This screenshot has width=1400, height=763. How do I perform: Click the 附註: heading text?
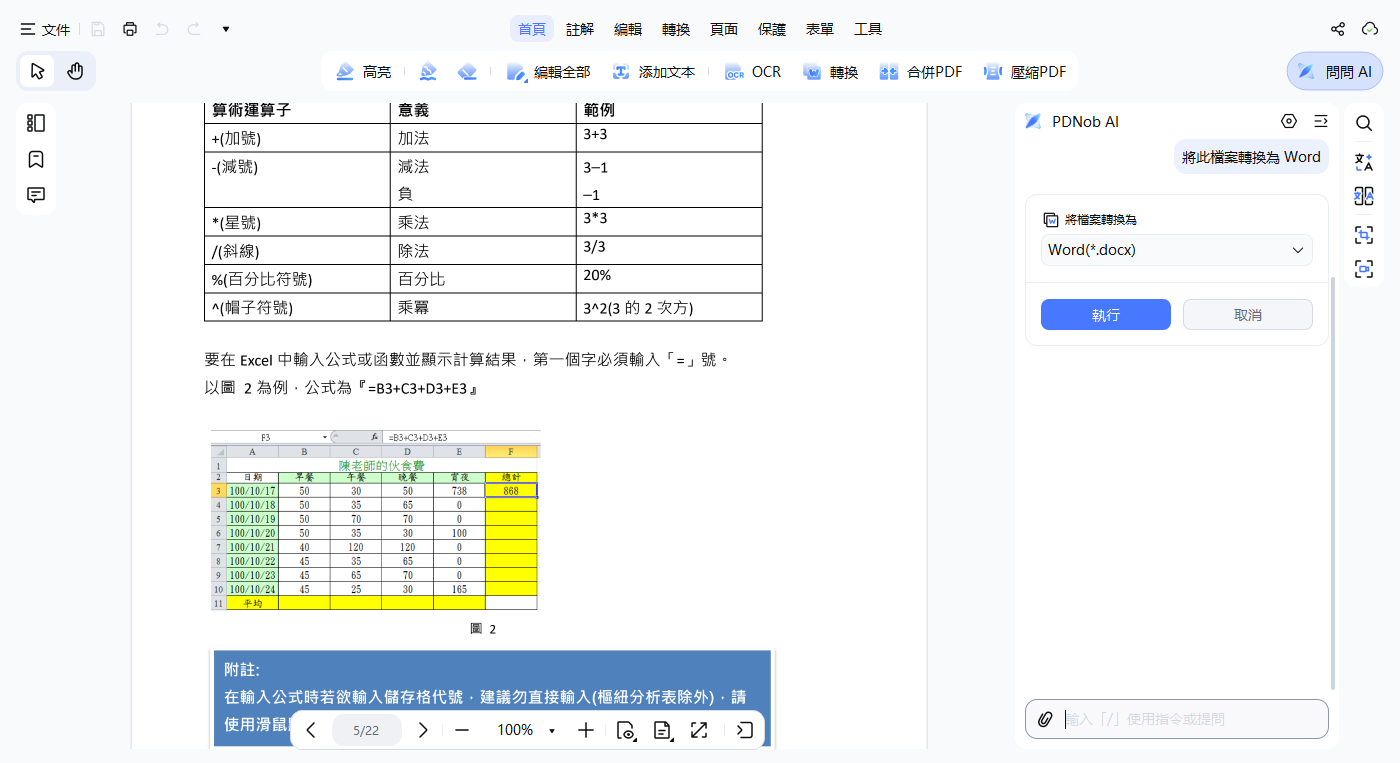click(x=242, y=670)
